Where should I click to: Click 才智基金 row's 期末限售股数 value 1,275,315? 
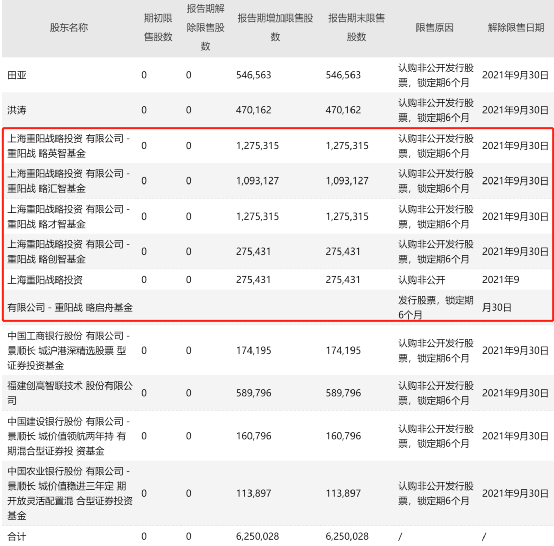[x=347, y=216]
